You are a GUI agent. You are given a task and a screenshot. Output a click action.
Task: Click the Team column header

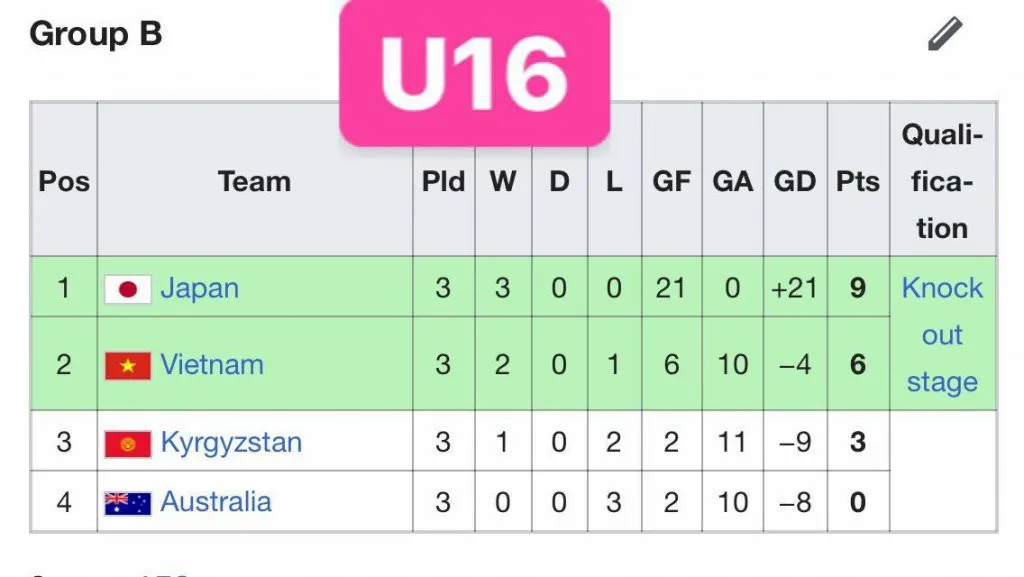tap(254, 181)
